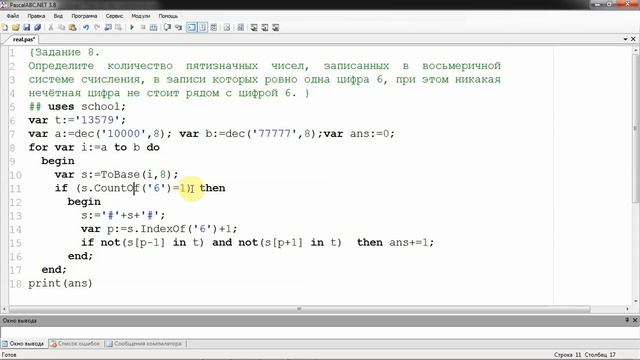This screenshot has width=640, height=360.
Task: Undo the last edit with the blue arrow
Action: point(86,27)
